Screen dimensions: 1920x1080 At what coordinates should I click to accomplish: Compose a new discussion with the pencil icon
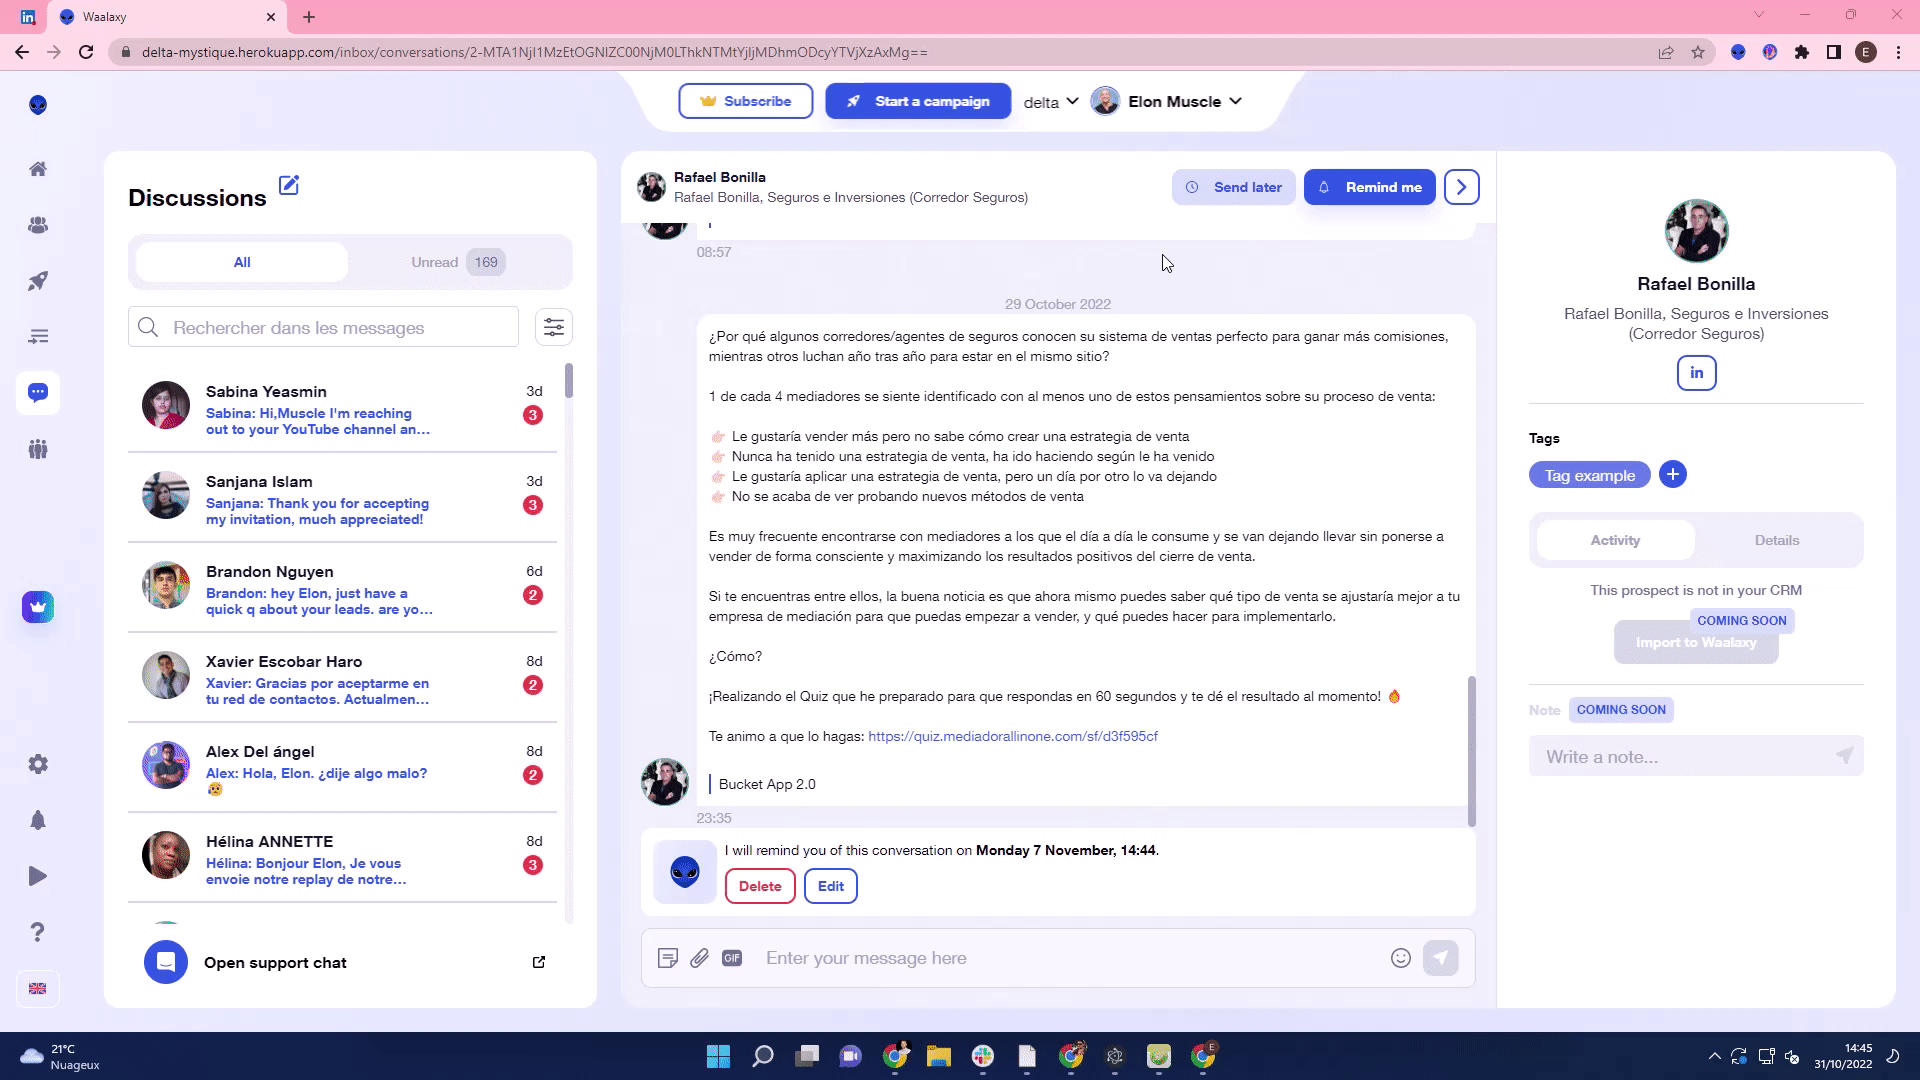click(x=289, y=185)
